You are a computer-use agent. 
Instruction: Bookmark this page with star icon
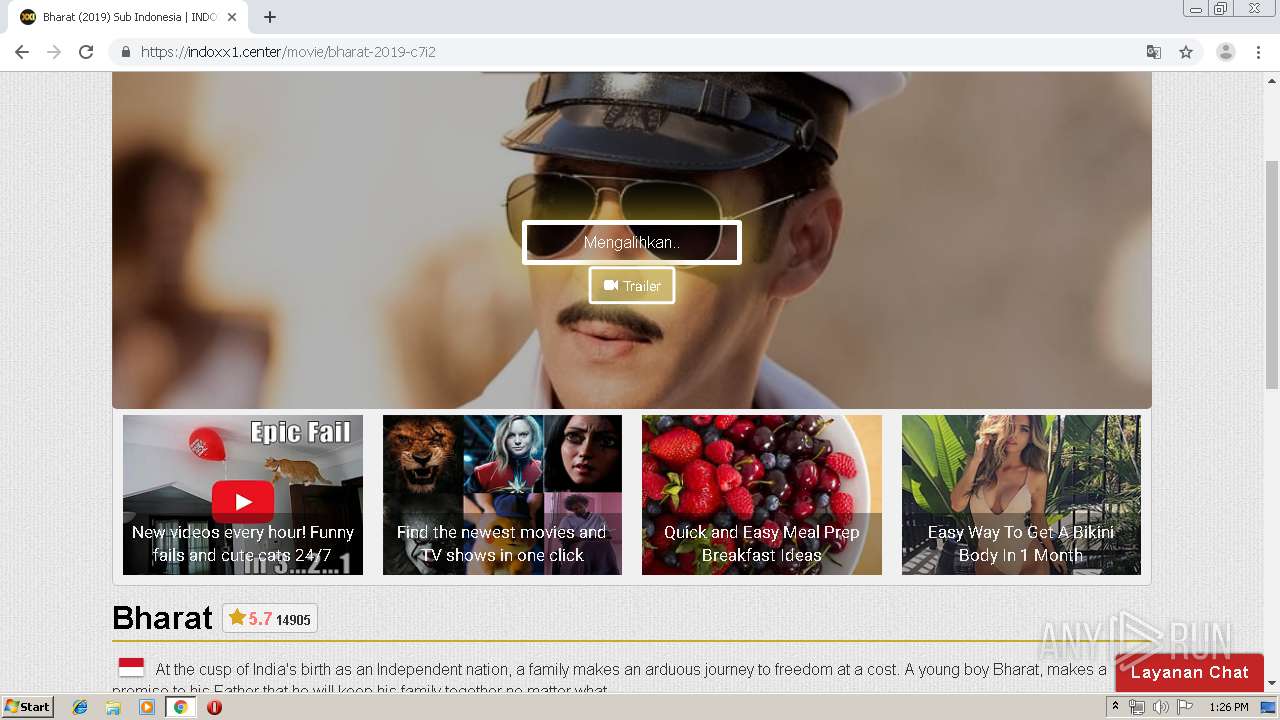pos(1186,52)
